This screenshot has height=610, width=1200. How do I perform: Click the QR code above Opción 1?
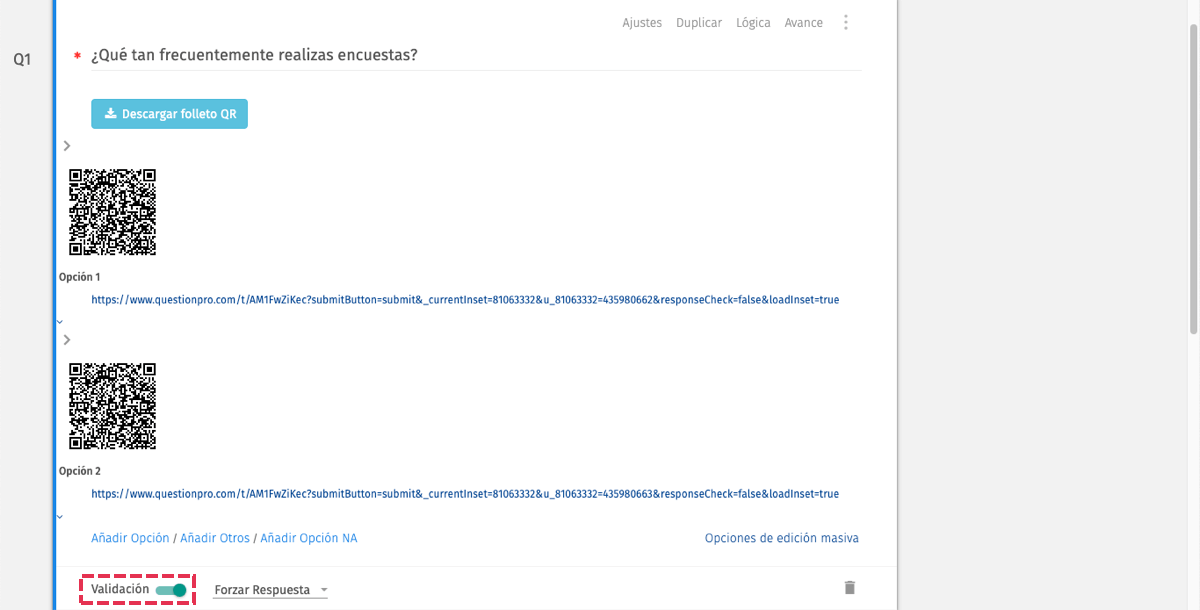click(112, 212)
